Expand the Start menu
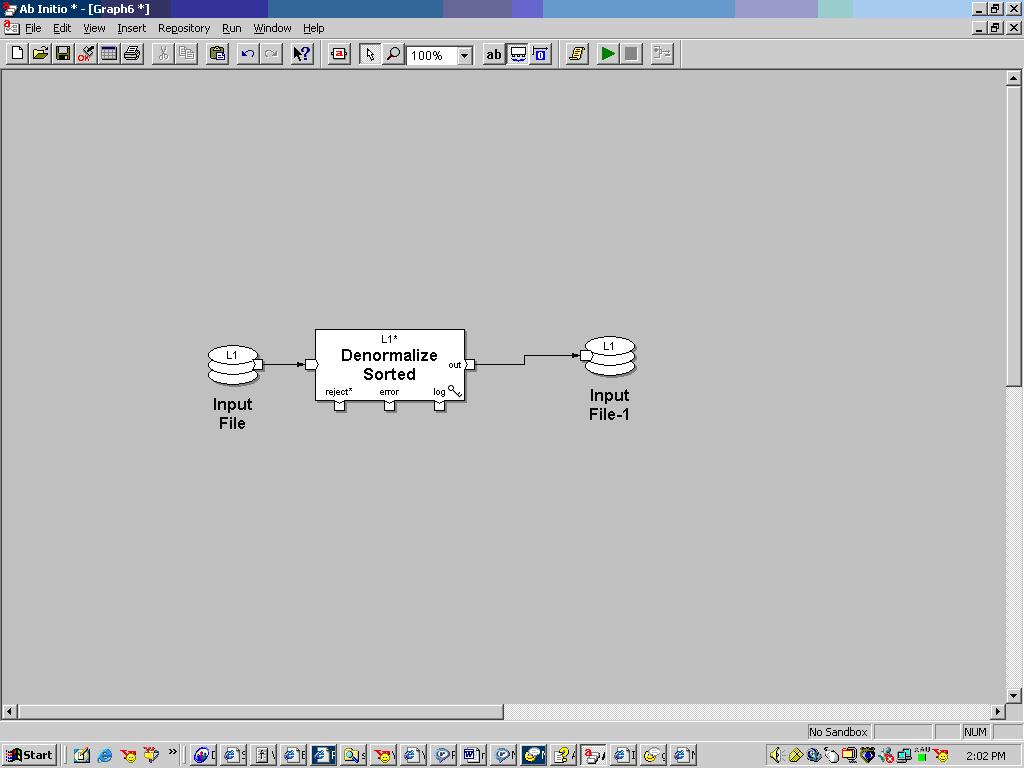 [x=28, y=755]
